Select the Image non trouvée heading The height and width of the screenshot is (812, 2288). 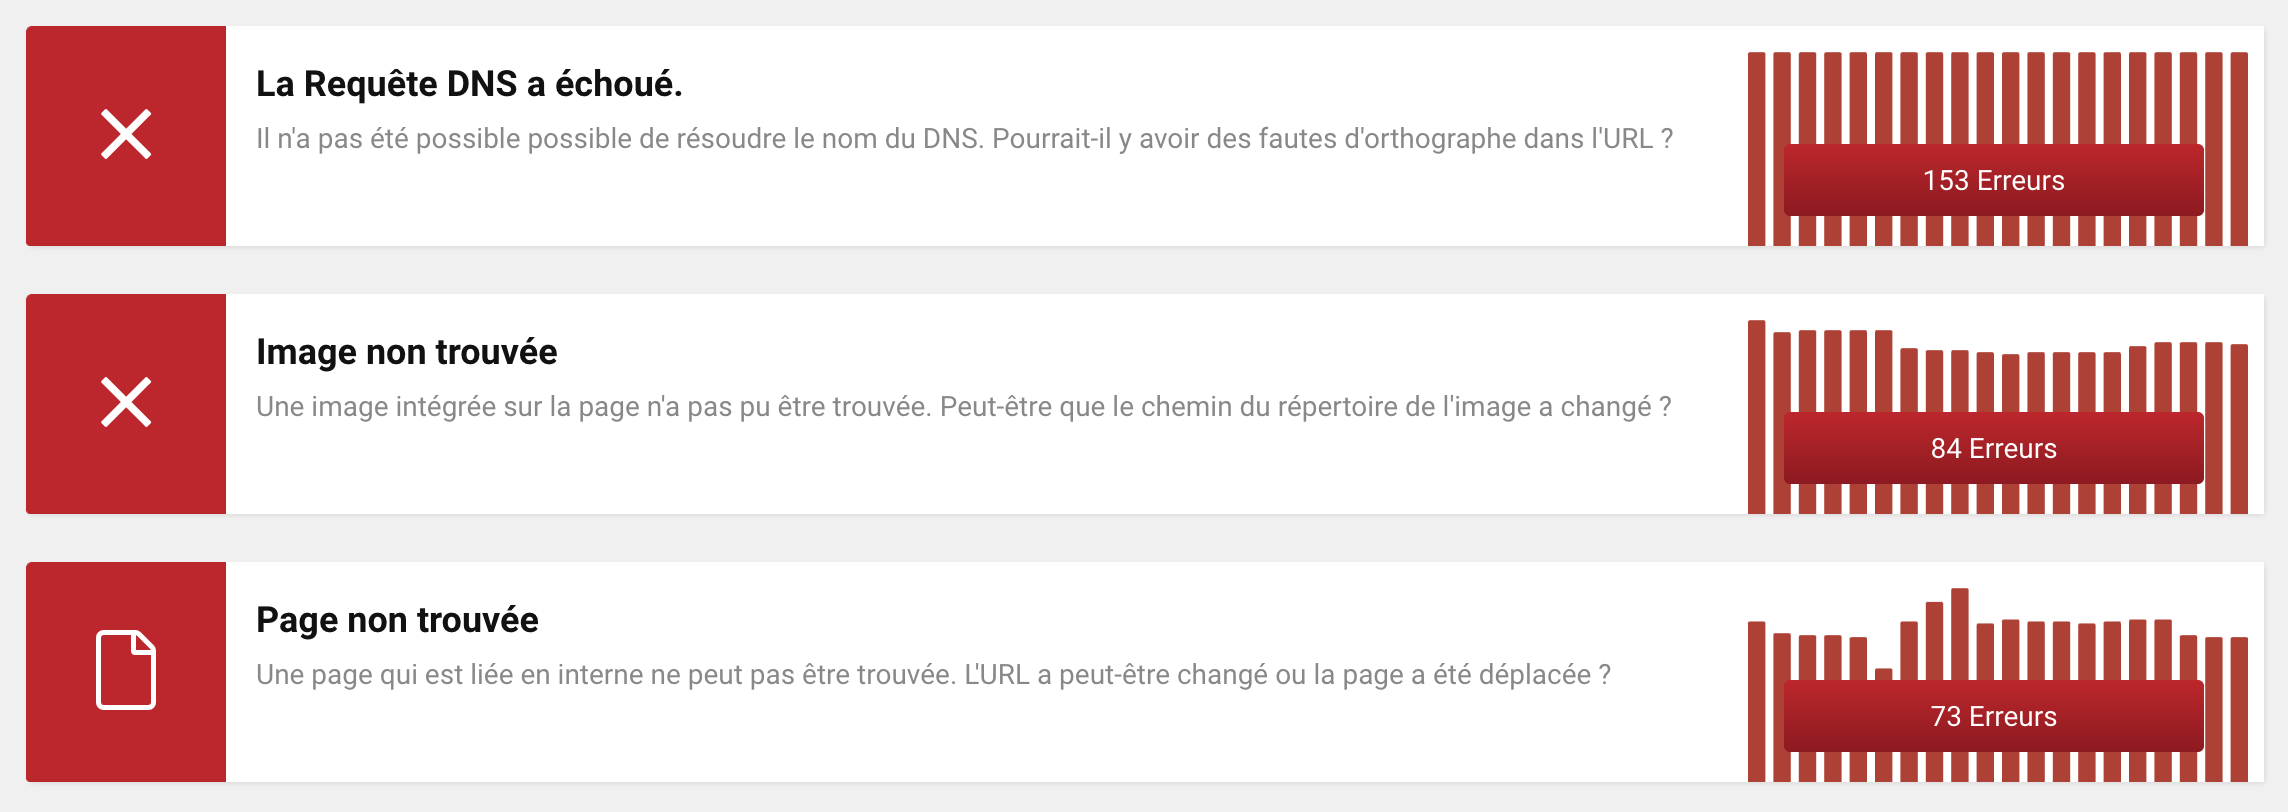pos(406,352)
